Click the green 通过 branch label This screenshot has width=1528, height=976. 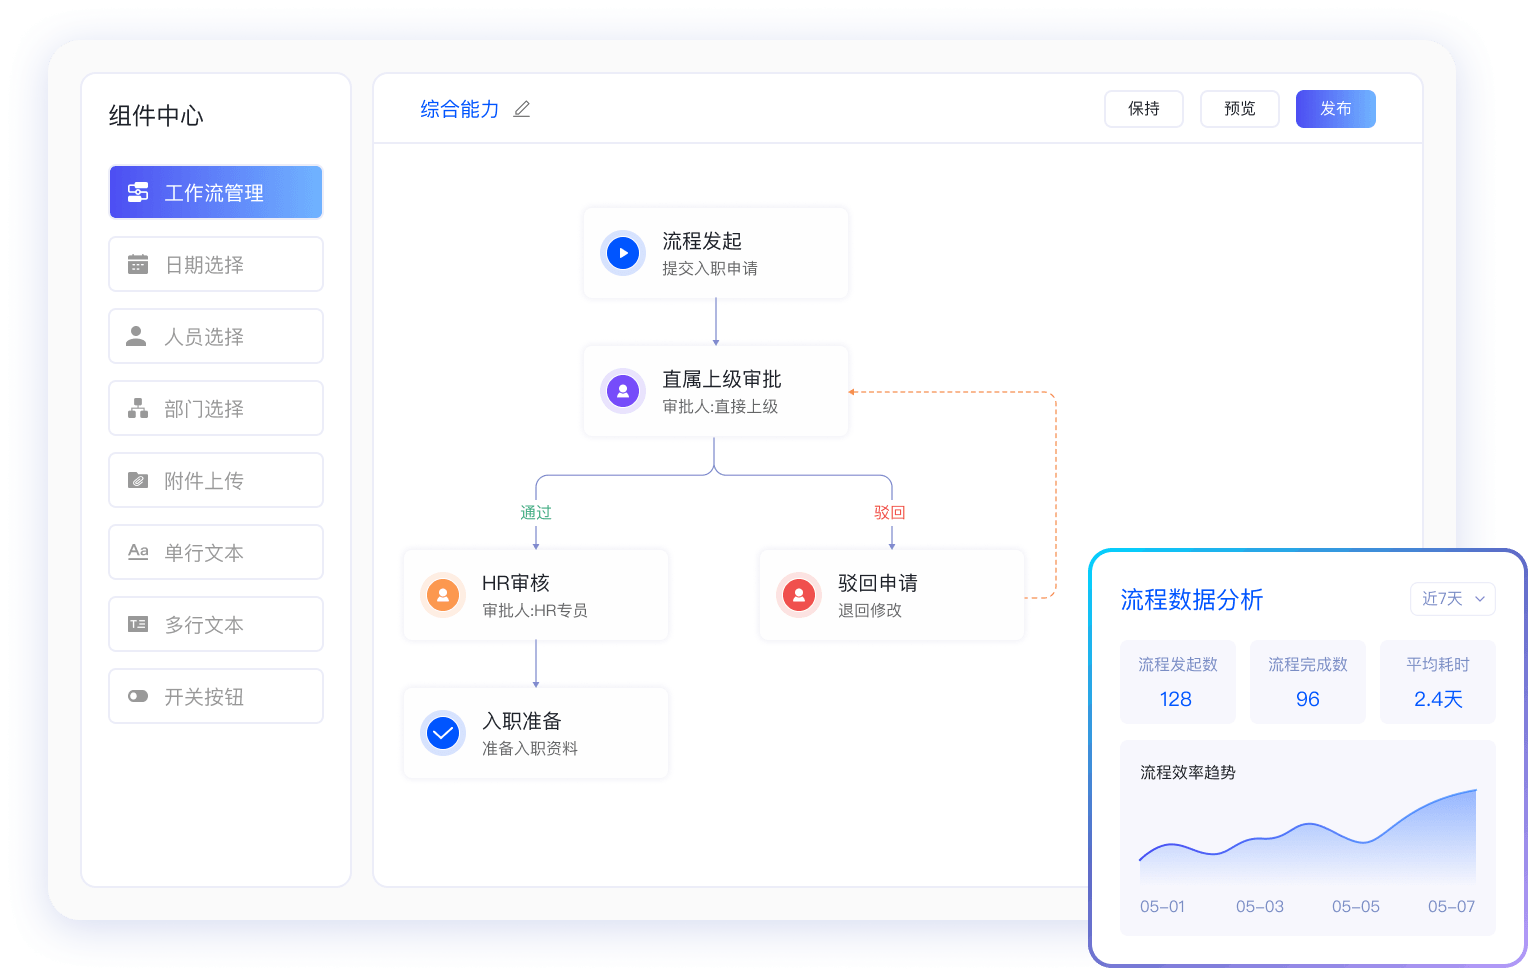[536, 512]
